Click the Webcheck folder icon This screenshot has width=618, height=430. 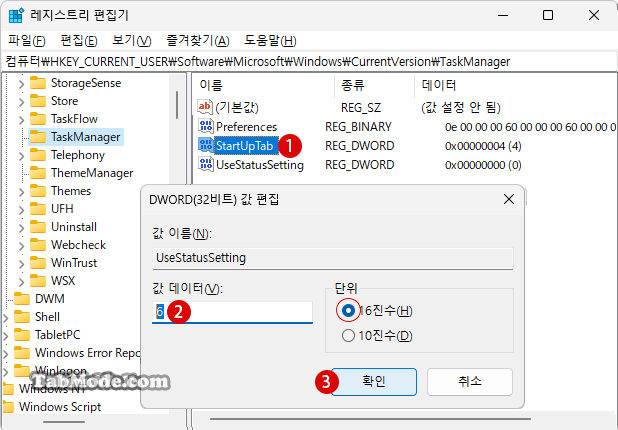tap(38, 245)
